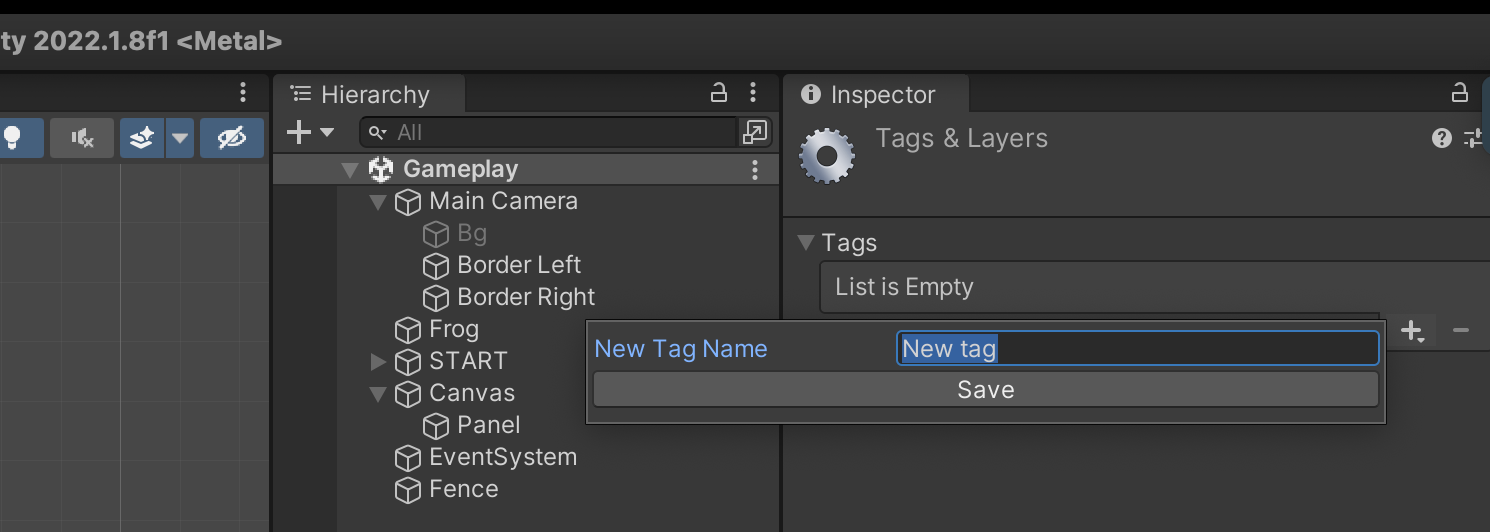Switch to the Inspector tab
Image resolution: width=1490 pixels, height=532 pixels.
870,95
